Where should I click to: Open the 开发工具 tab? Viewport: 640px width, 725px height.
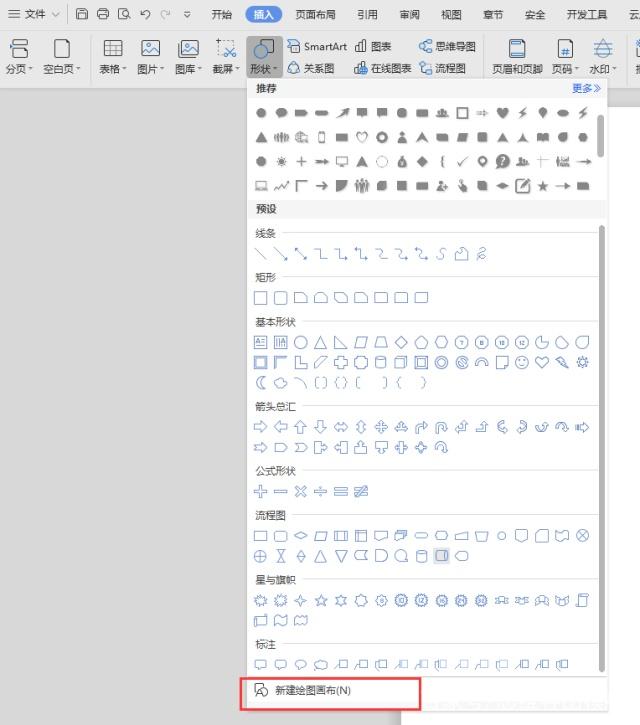pos(587,15)
